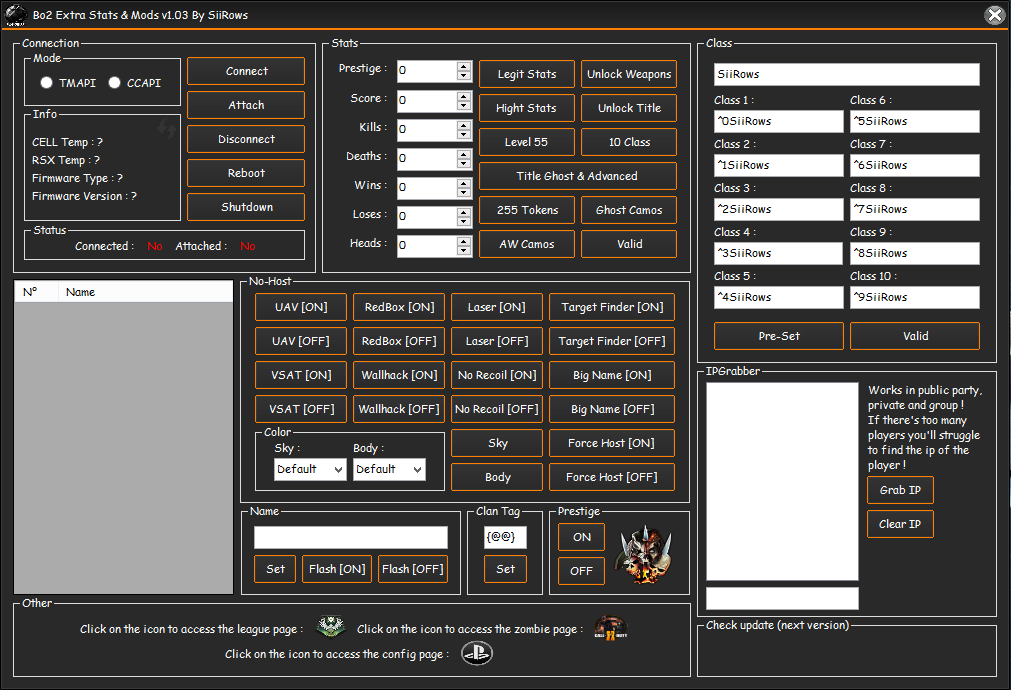Click Unlock Title
Screen dimensions: 1011x690
click(x=629, y=108)
